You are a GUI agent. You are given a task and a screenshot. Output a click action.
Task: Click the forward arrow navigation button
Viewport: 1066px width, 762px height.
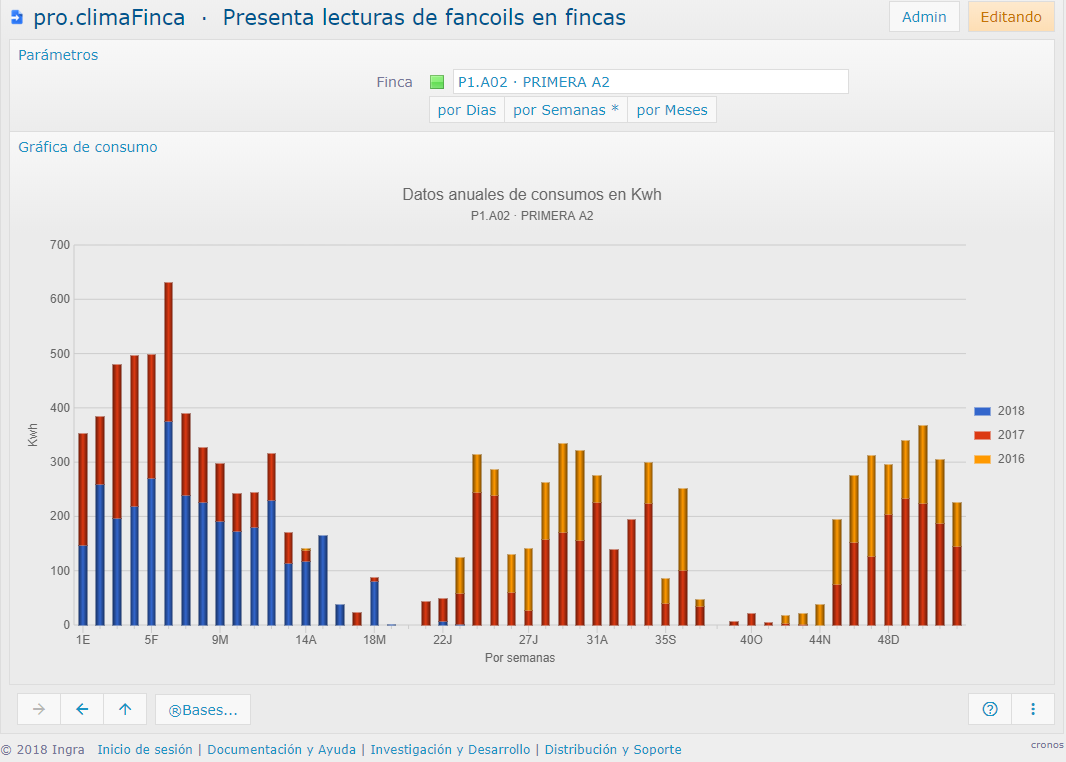(x=39, y=709)
